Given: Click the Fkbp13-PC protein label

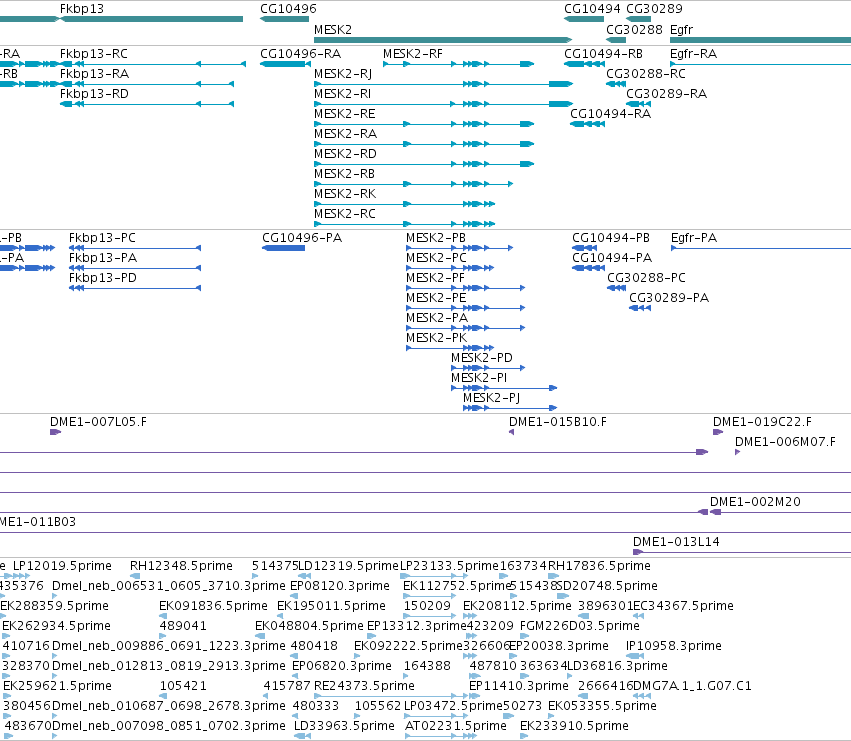Looking at the screenshot, I should pos(102,238).
